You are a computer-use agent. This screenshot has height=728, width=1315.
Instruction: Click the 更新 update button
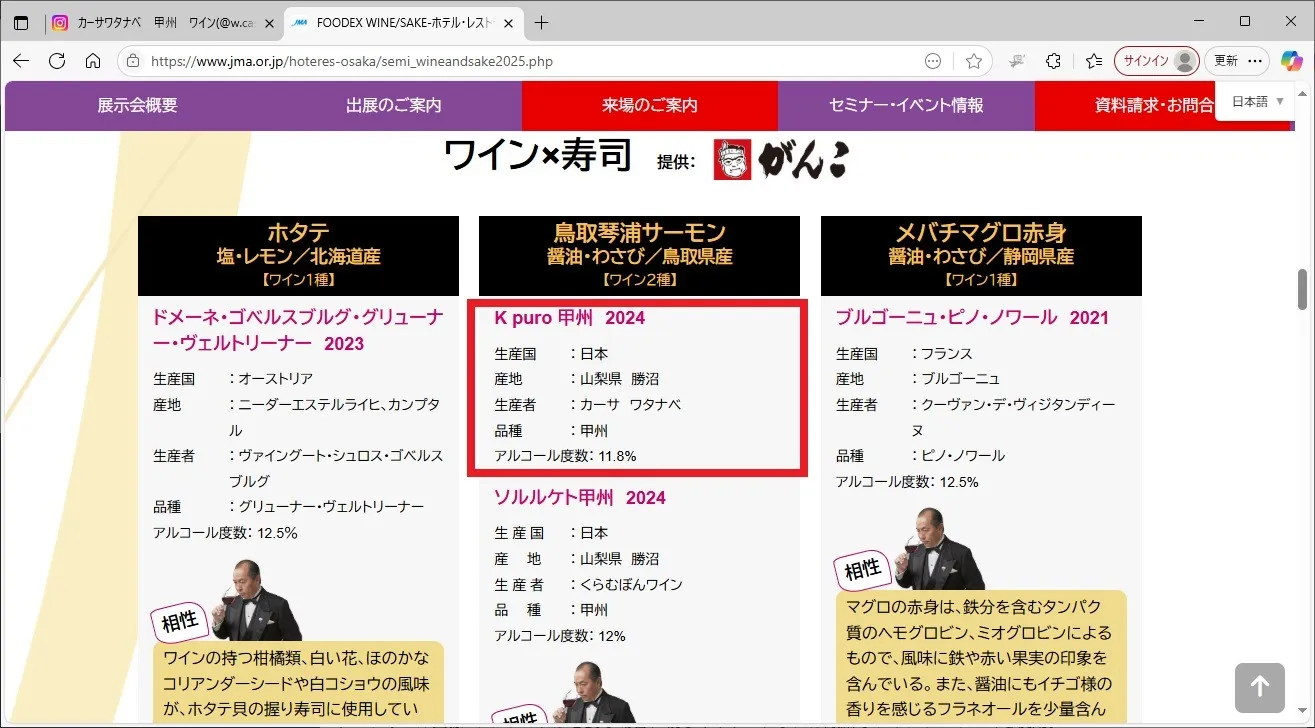click(x=1226, y=61)
